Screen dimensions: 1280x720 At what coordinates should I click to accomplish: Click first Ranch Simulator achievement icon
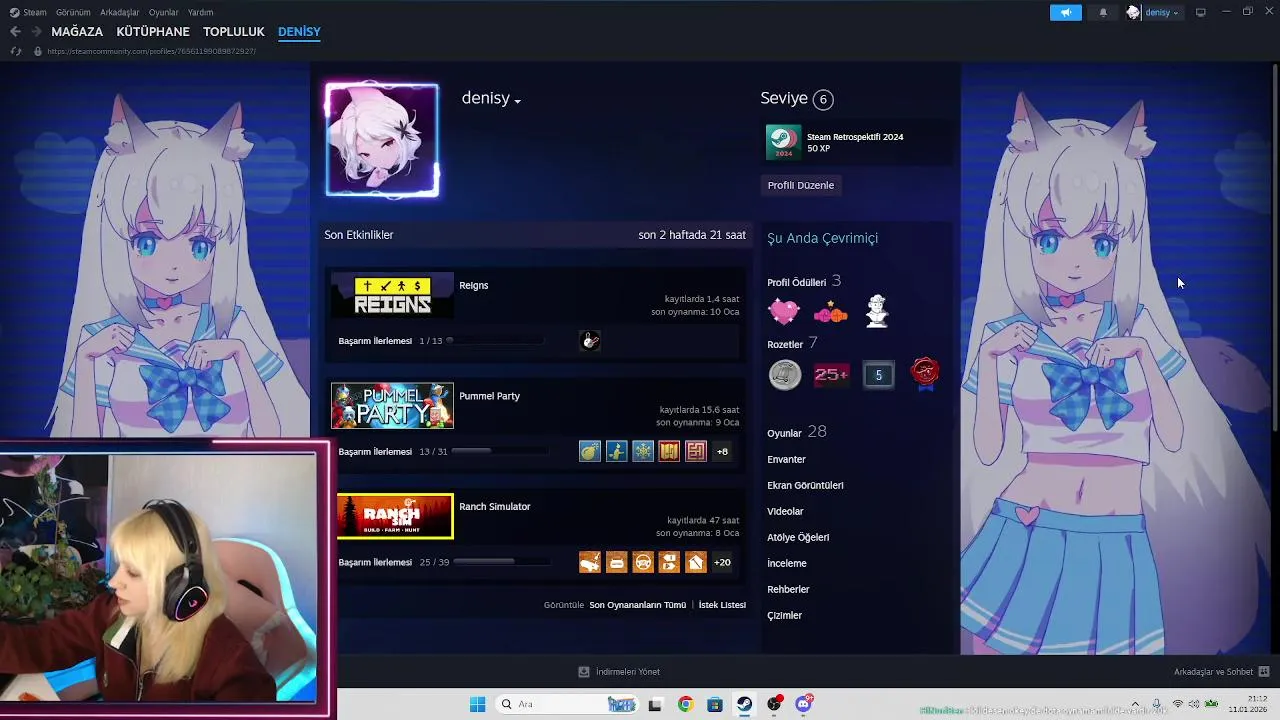(590, 562)
